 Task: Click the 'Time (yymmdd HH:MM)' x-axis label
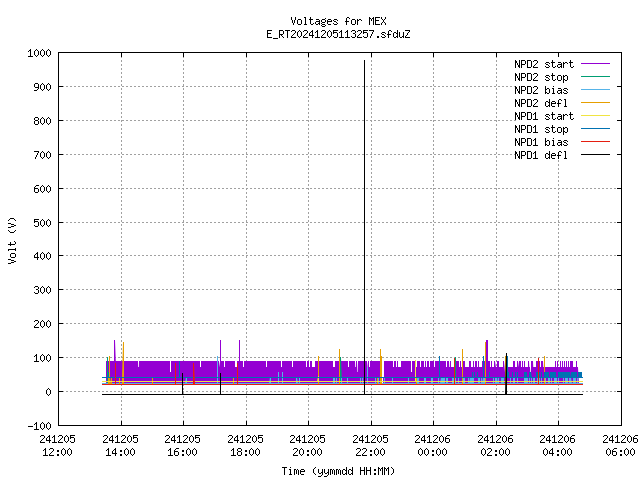pyautogui.click(x=338, y=471)
